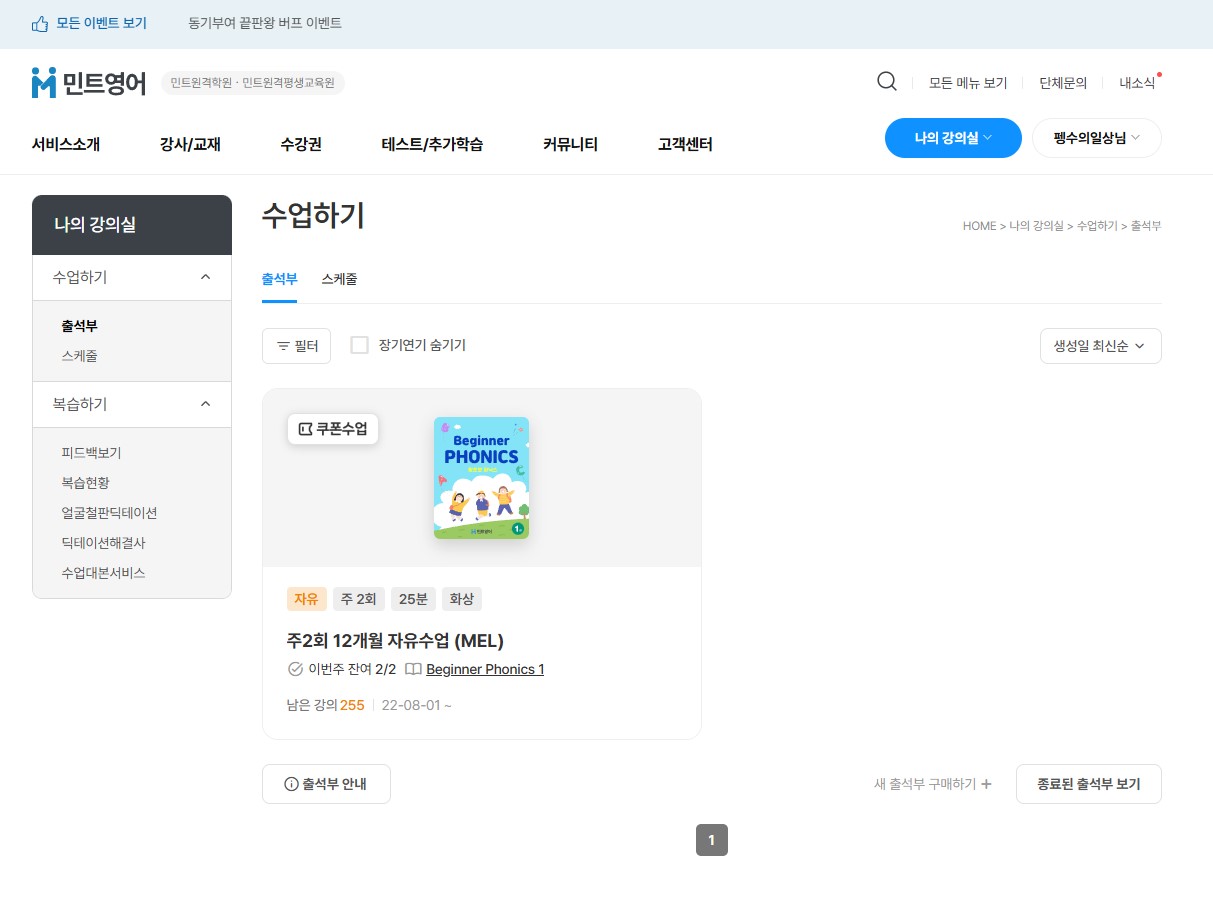Screen dimensions: 1213x912
Task: Open the 생성일 최신순 sort dropdown
Action: [x=1100, y=346]
